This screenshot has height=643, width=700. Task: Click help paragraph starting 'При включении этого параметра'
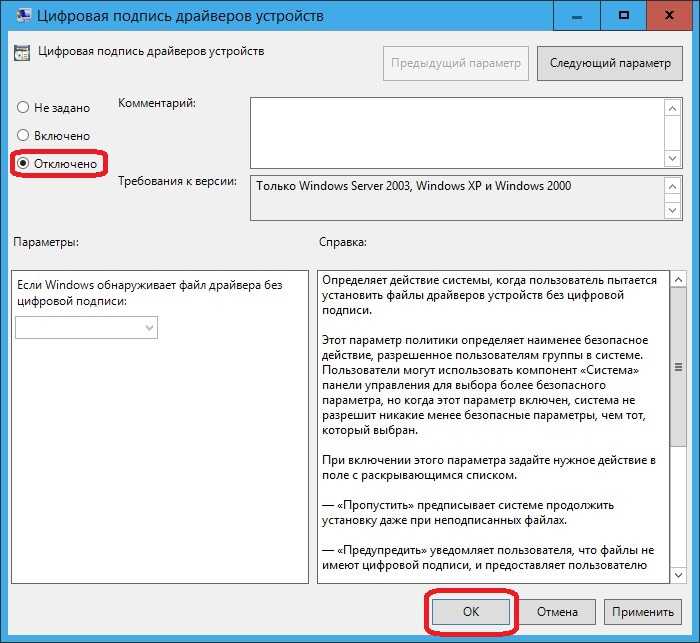pyautogui.click(x=489, y=468)
